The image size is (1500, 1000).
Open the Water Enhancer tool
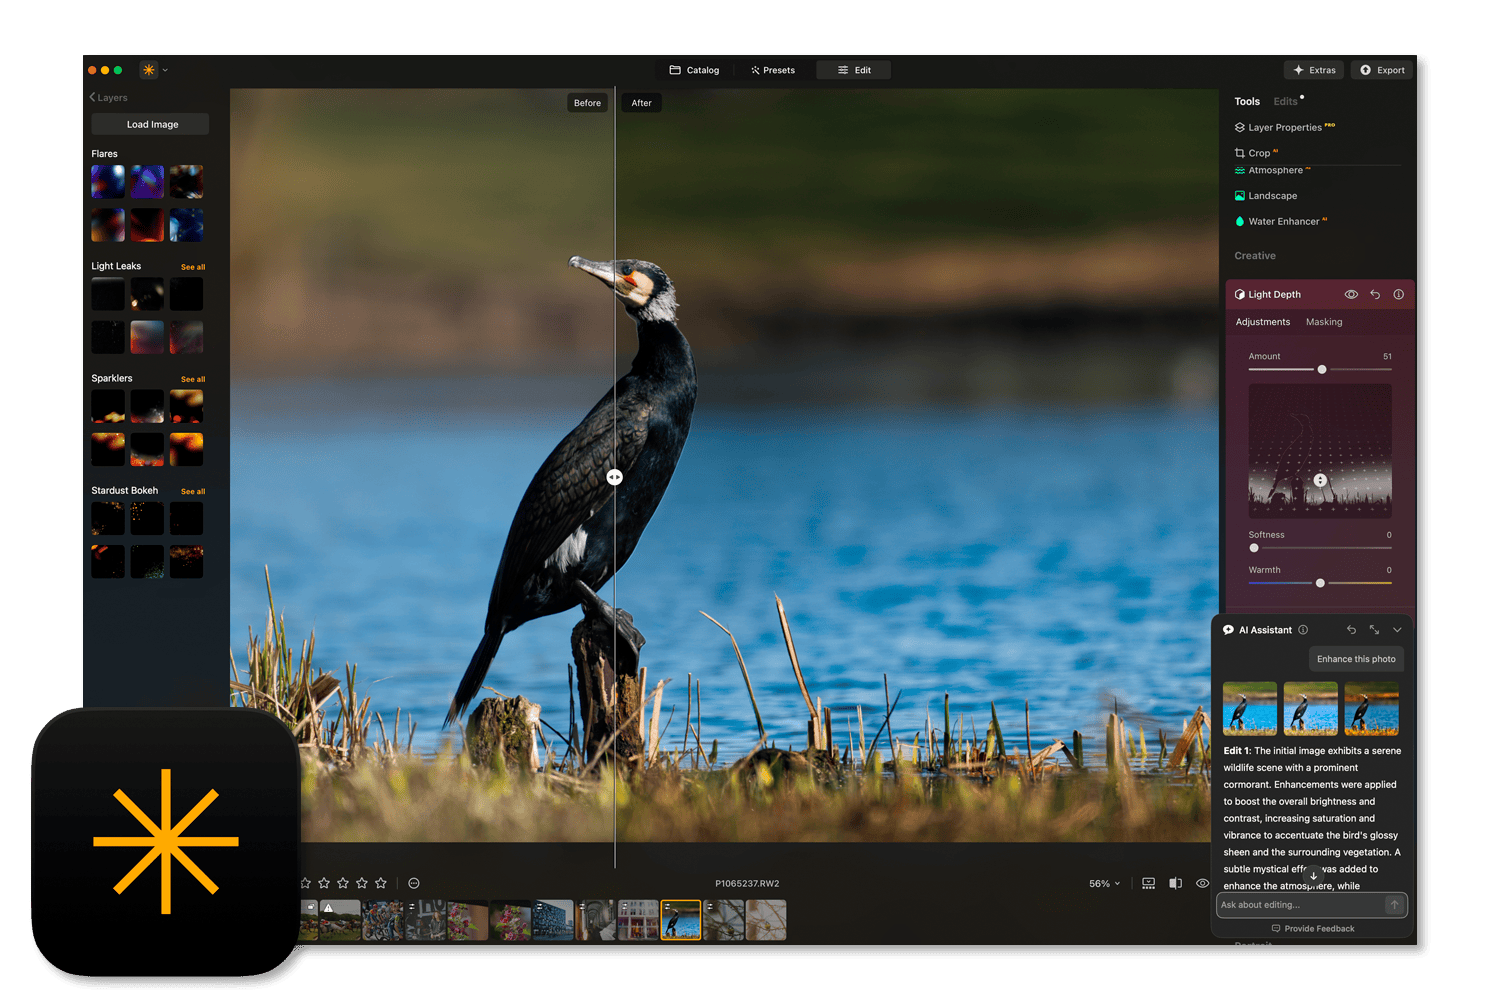pos(1283,222)
